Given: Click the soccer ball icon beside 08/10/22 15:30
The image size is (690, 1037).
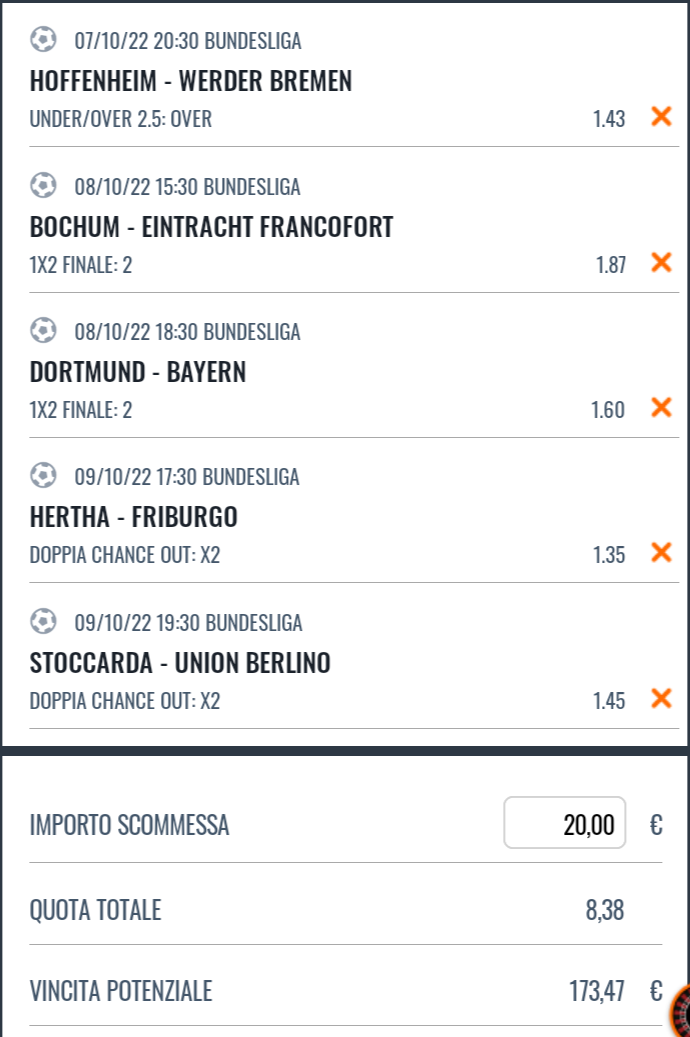Looking at the screenshot, I should click(44, 185).
